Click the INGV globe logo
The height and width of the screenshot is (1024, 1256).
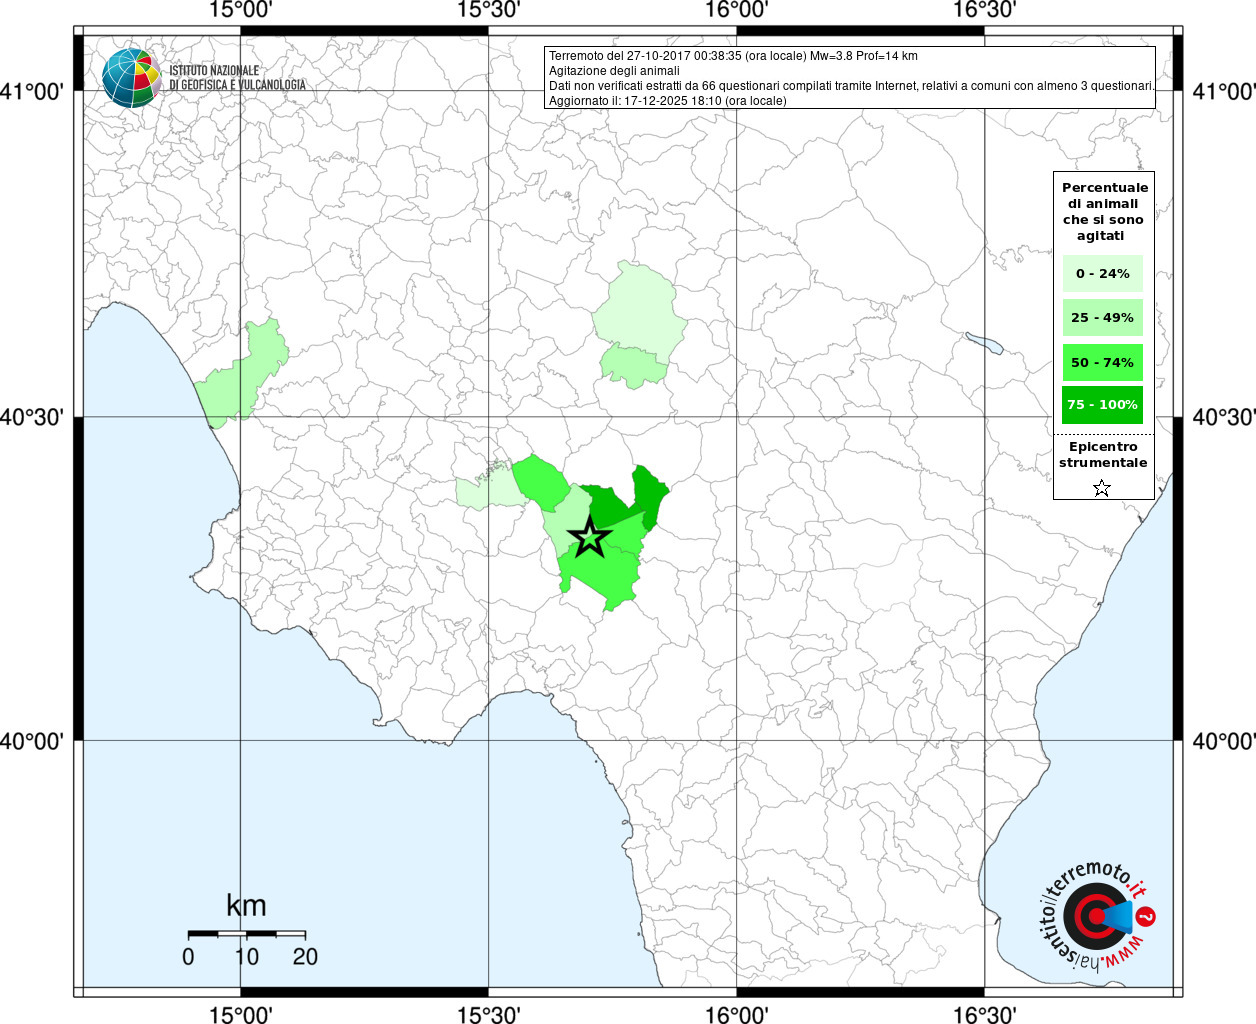(131, 77)
